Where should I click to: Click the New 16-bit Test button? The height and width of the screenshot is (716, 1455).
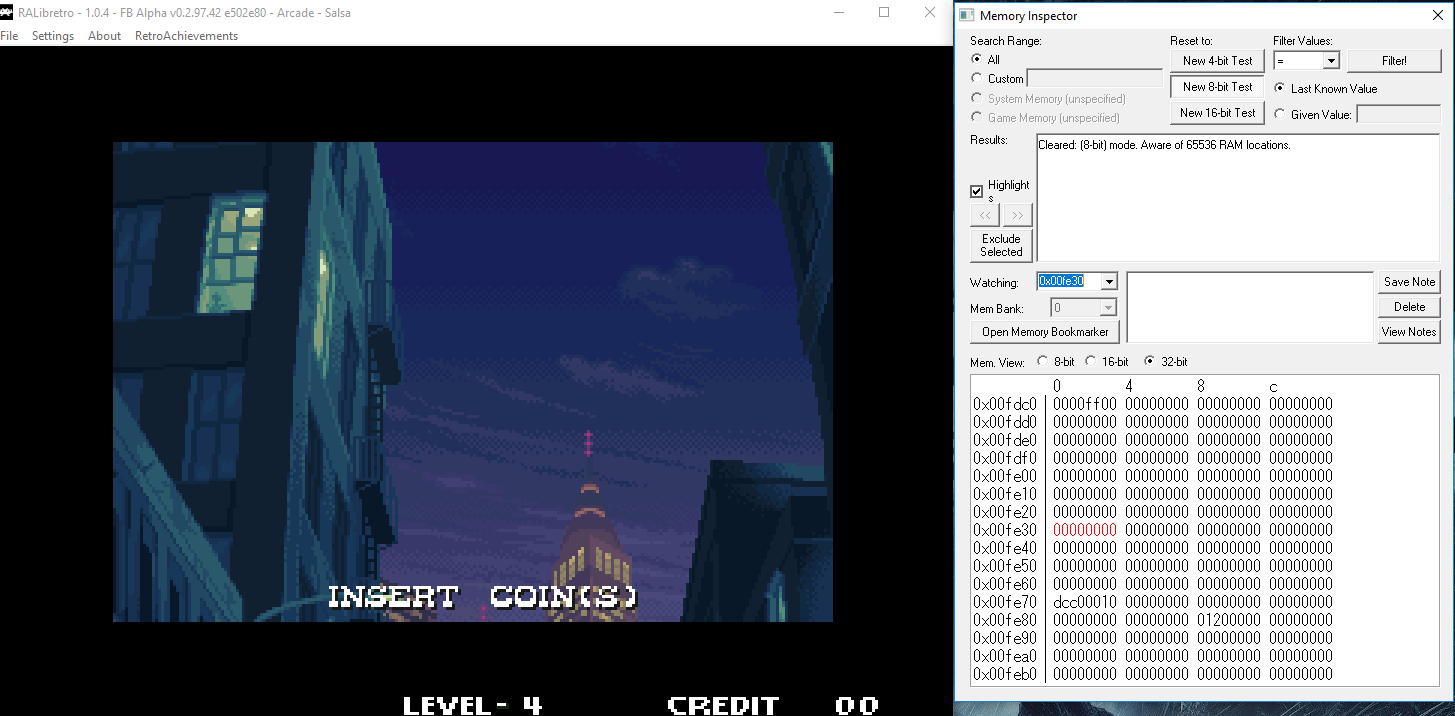(x=1217, y=113)
